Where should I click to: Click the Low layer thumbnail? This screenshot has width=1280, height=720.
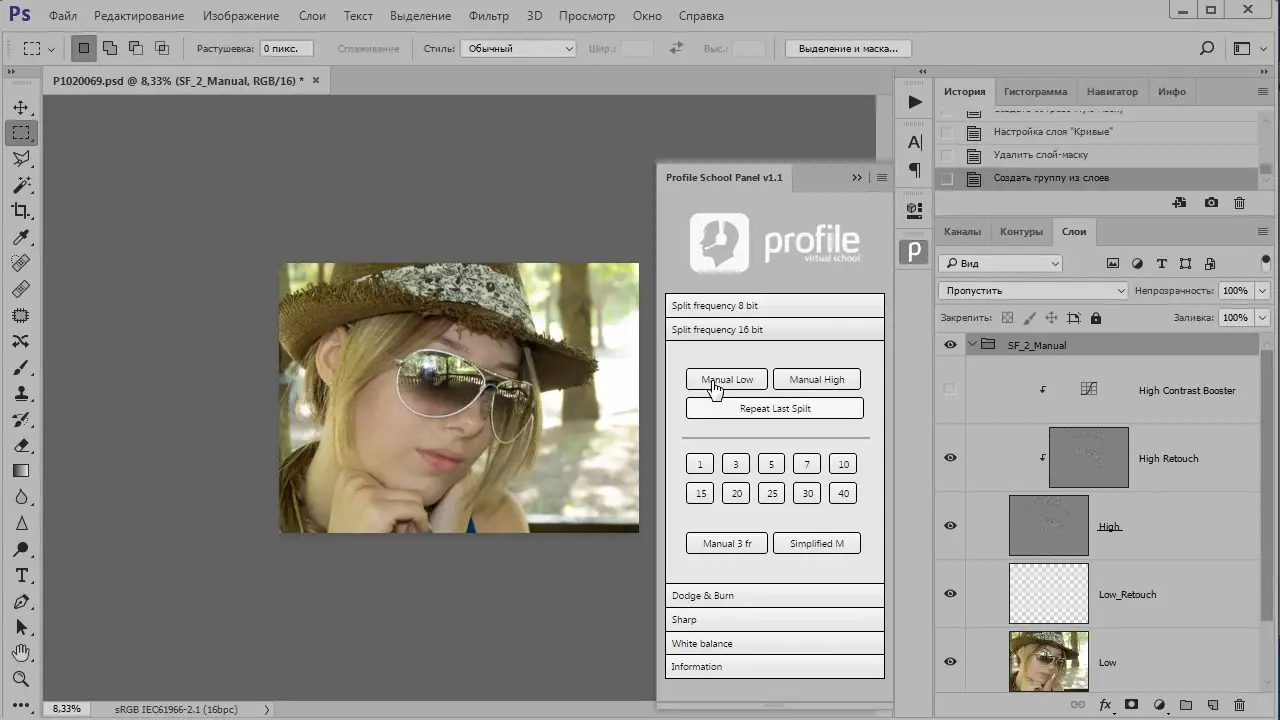point(1048,661)
